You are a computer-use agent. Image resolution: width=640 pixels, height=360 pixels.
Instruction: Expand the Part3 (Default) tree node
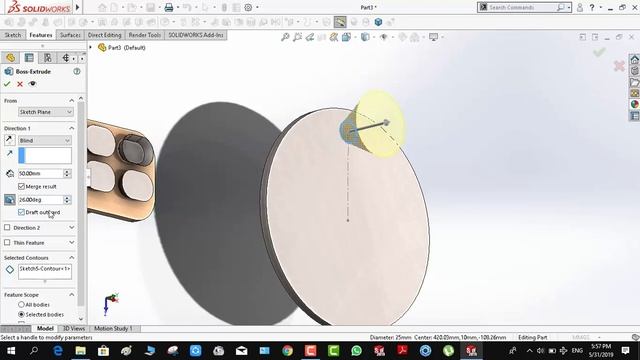pyautogui.click(x=91, y=47)
